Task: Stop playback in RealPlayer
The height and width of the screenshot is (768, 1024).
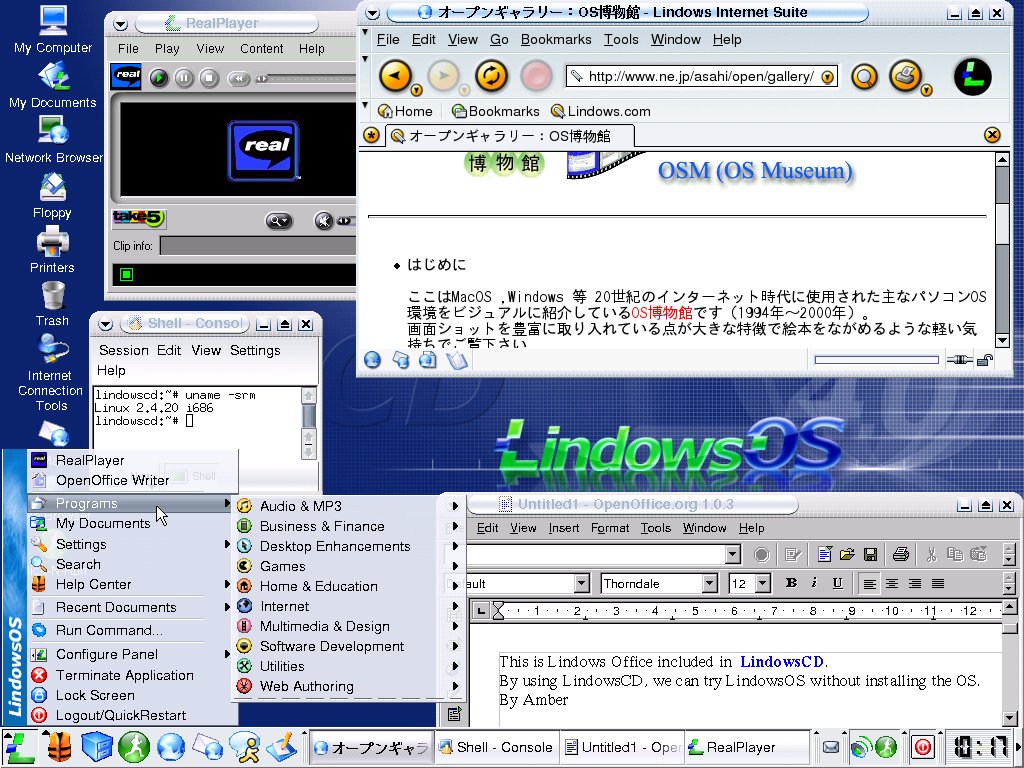Action: [x=208, y=78]
